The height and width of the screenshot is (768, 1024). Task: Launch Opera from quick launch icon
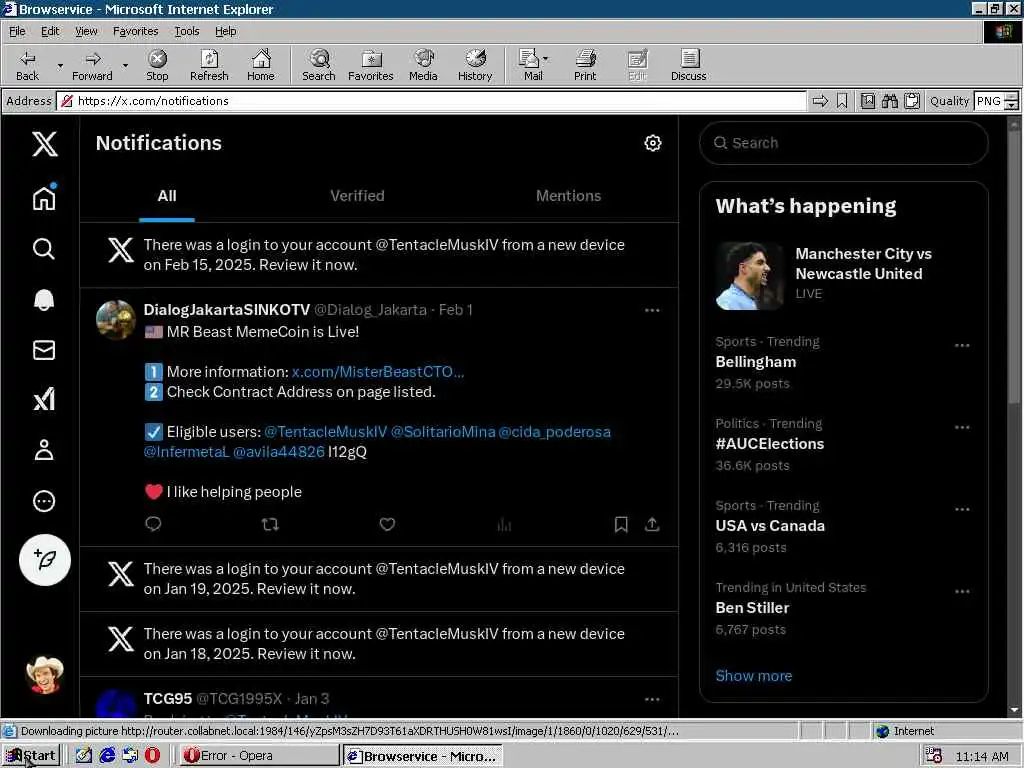152,756
